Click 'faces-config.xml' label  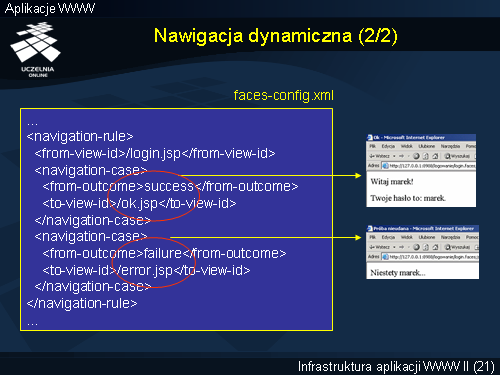point(283,96)
